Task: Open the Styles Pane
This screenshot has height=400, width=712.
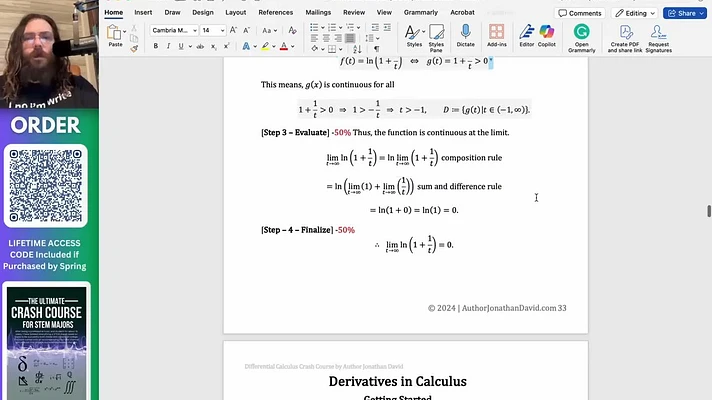Action: (436, 38)
